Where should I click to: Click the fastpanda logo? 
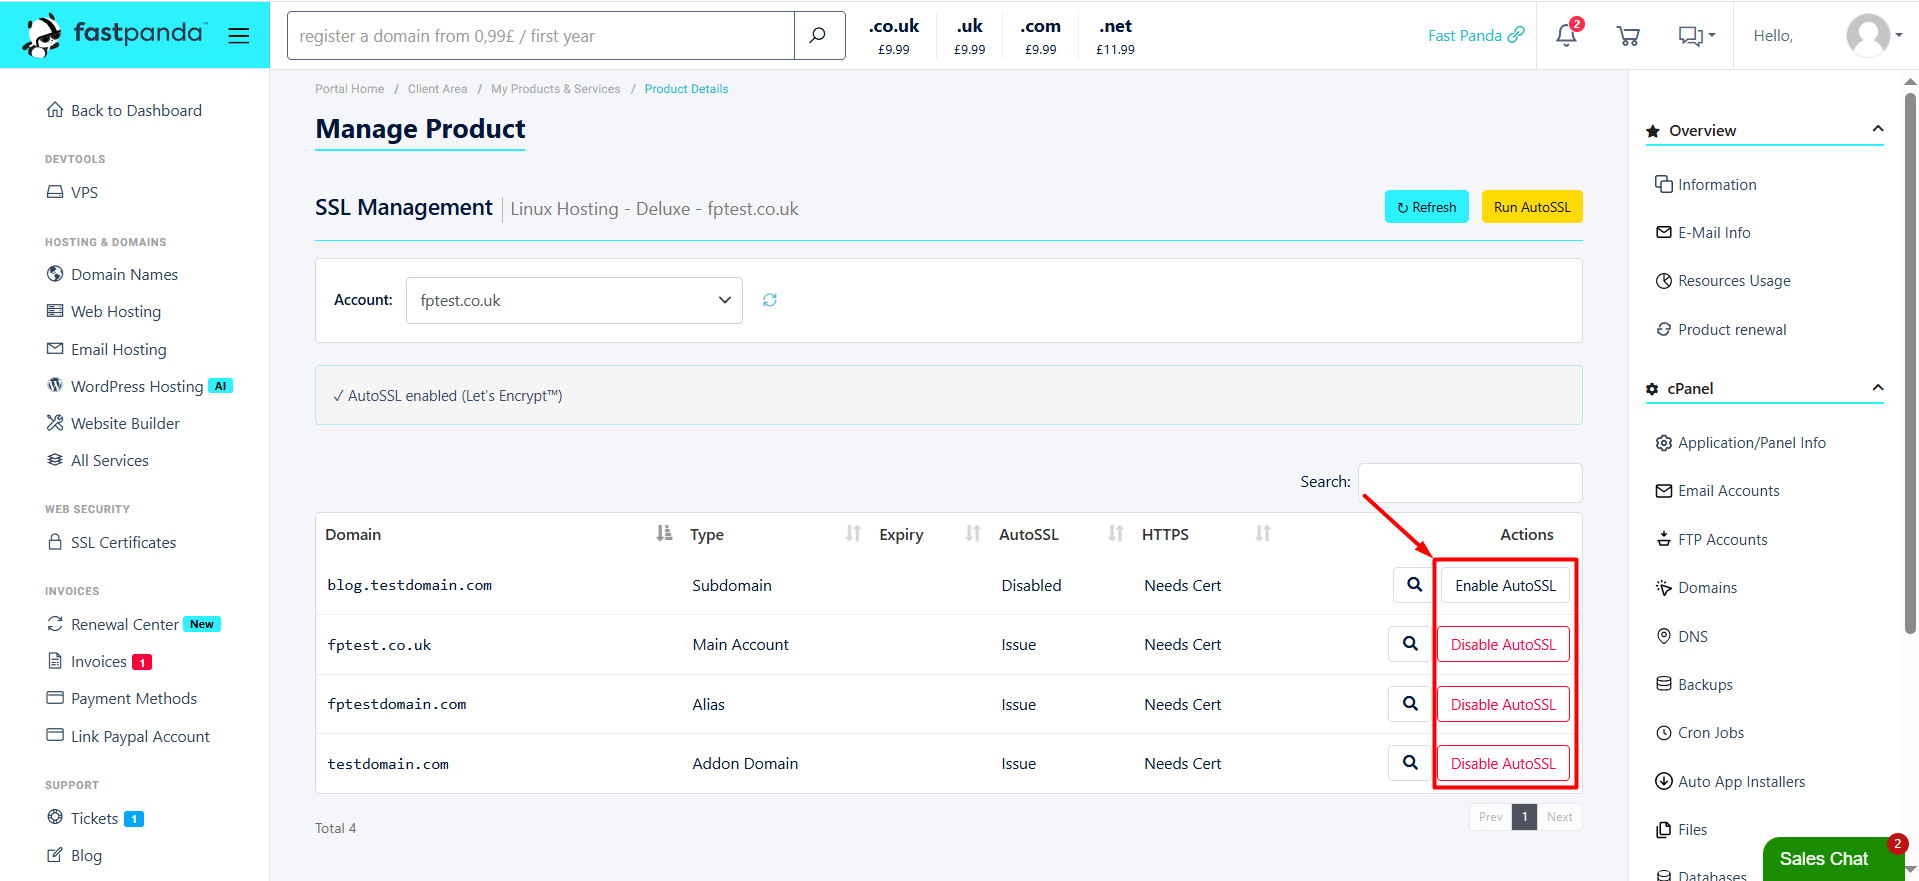coord(114,35)
